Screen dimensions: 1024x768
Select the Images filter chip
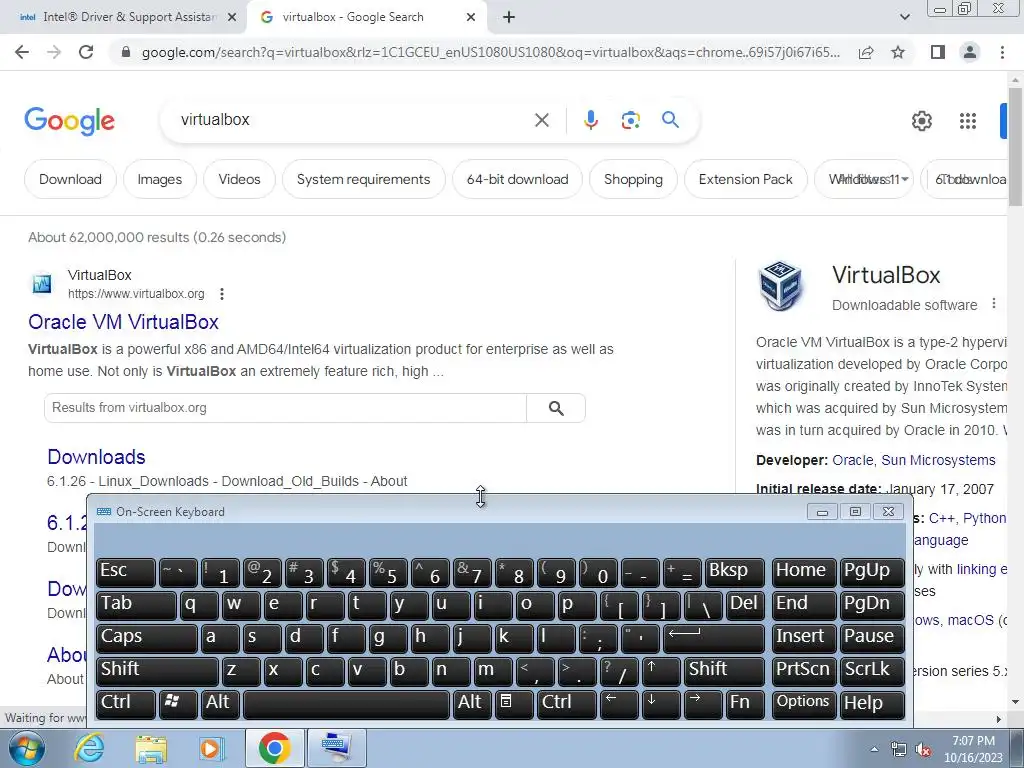point(159,180)
